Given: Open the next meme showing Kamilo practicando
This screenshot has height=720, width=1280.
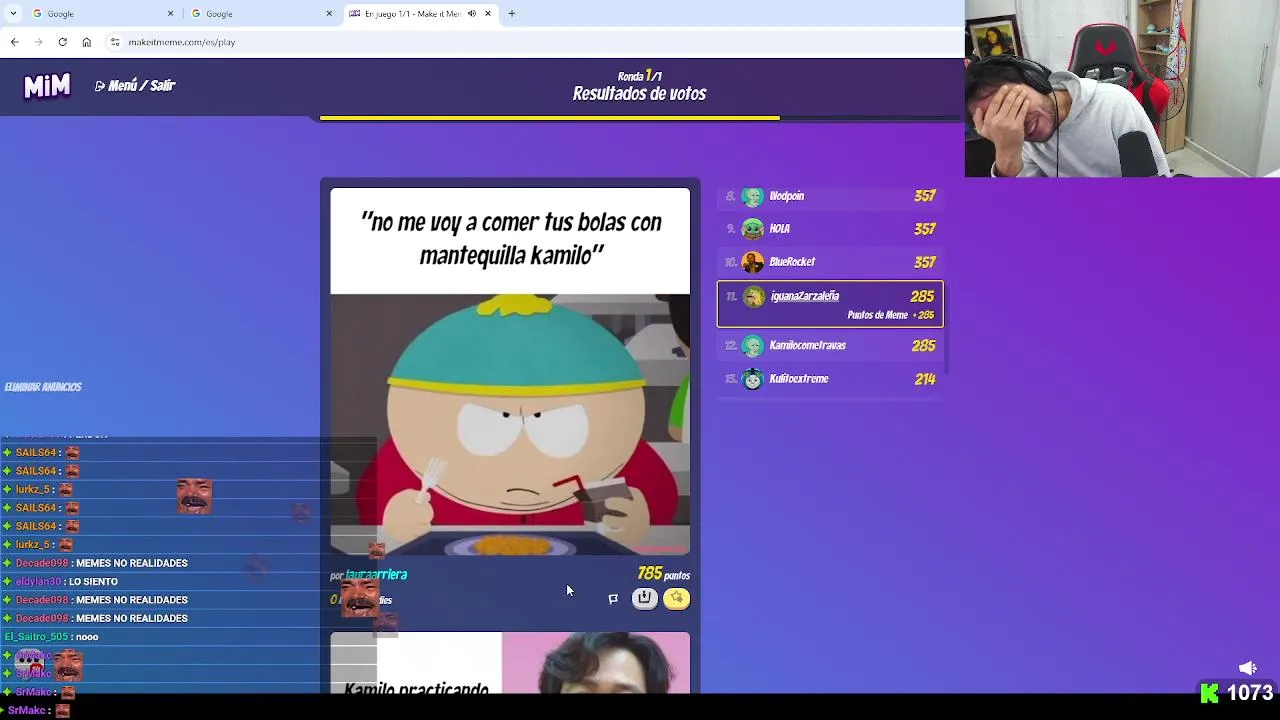Looking at the screenshot, I should pos(510,663).
